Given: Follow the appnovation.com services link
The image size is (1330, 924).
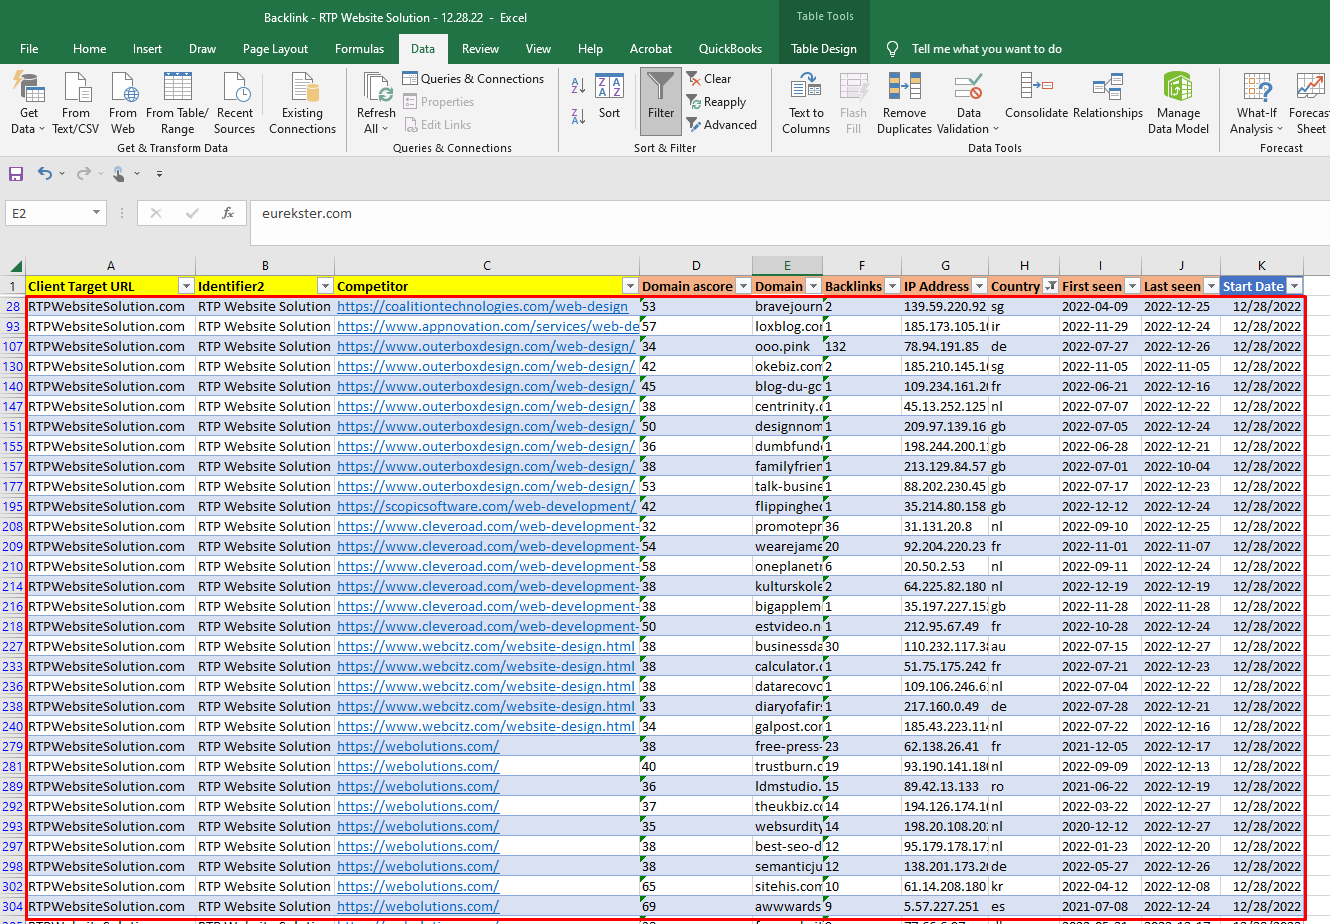Looking at the screenshot, I should pyautogui.click(x=488, y=326).
